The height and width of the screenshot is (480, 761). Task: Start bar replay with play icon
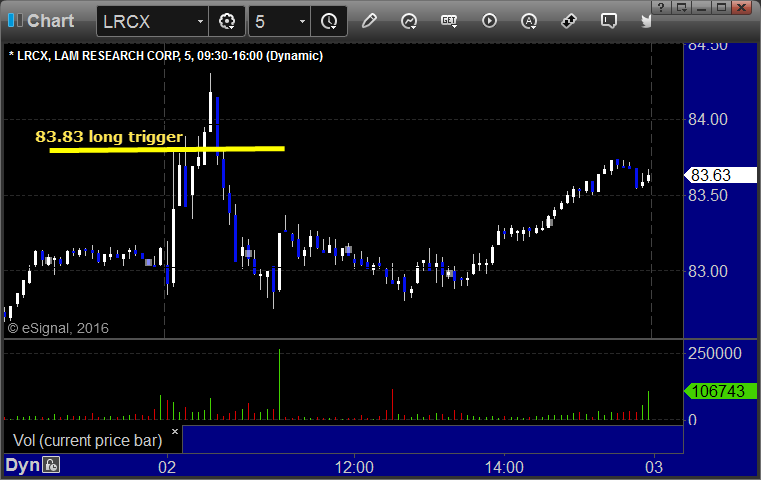point(489,21)
